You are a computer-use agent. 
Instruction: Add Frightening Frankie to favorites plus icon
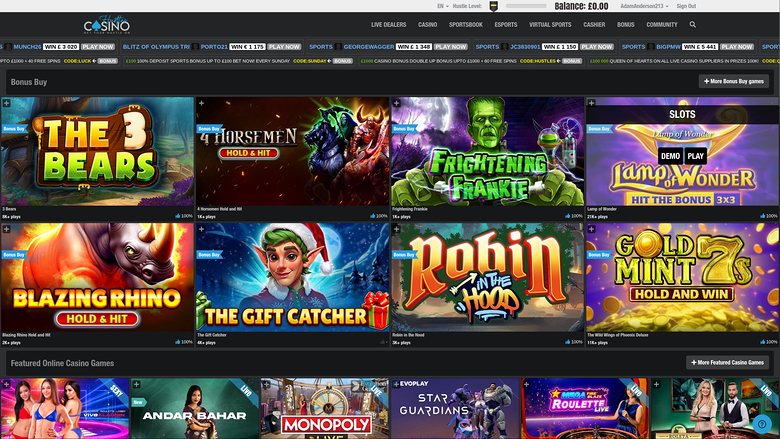point(396,103)
